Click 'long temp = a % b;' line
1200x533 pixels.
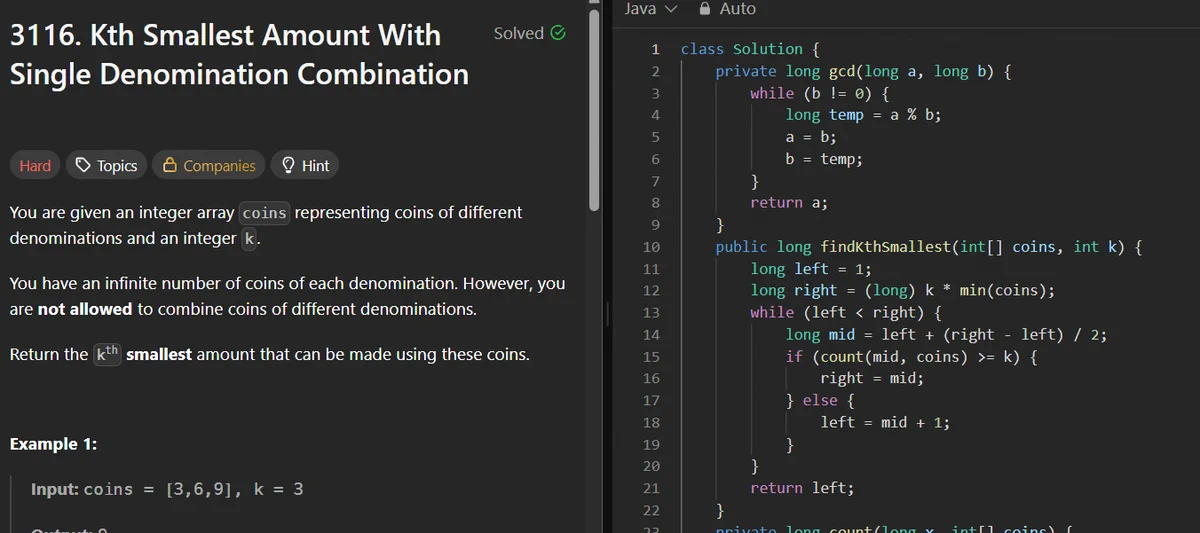click(863, 115)
